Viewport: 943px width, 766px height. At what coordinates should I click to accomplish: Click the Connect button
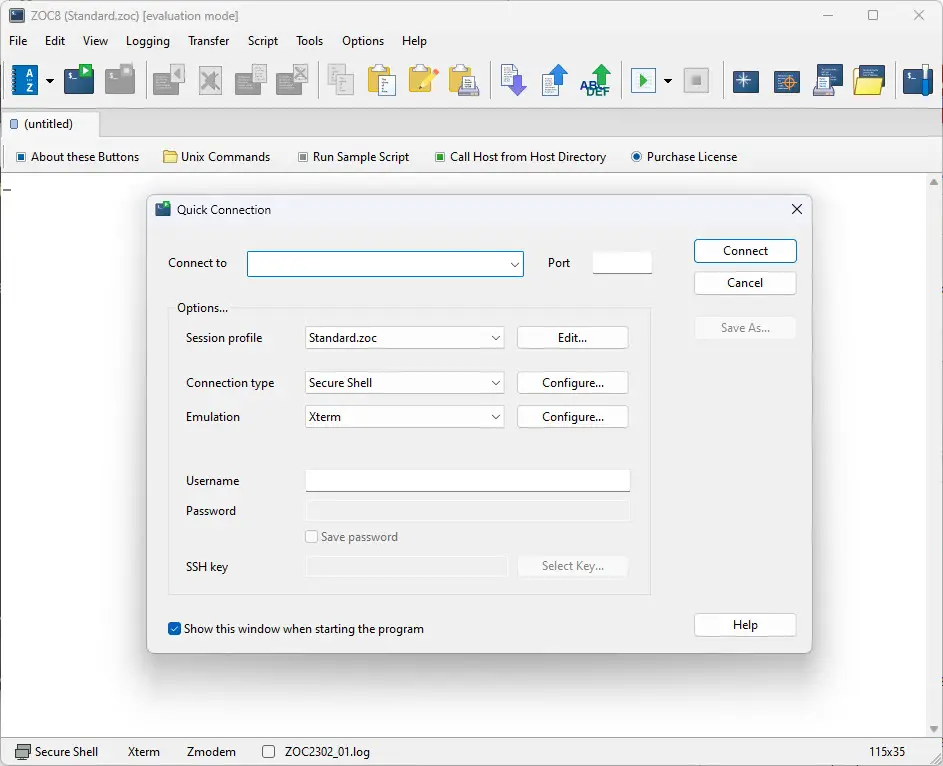point(745,251)
